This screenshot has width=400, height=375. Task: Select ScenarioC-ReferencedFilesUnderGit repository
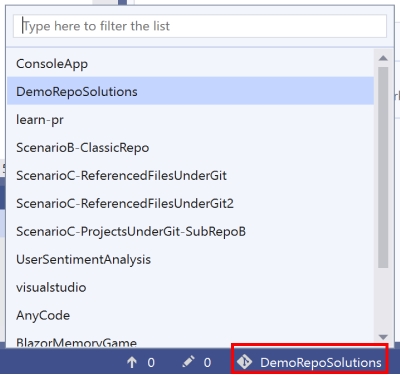pos(190,175)
